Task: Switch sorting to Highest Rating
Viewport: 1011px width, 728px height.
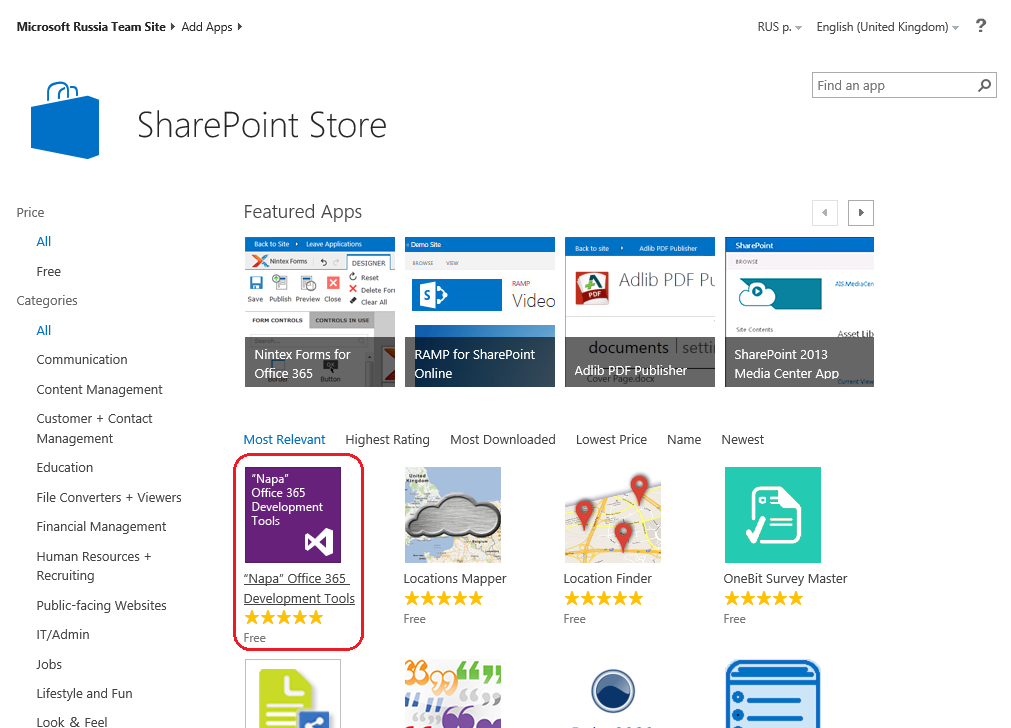Action: [387, 439]
